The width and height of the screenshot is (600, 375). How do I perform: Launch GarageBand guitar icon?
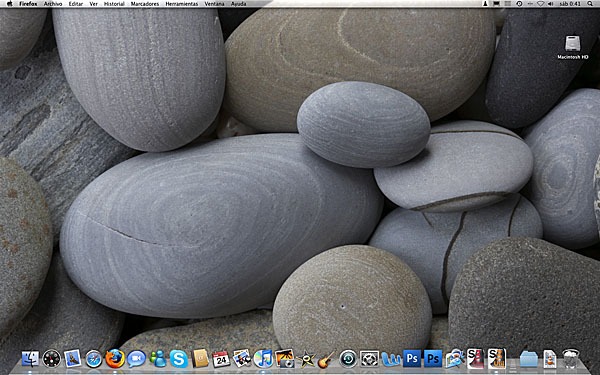click(x=326, y=360)
